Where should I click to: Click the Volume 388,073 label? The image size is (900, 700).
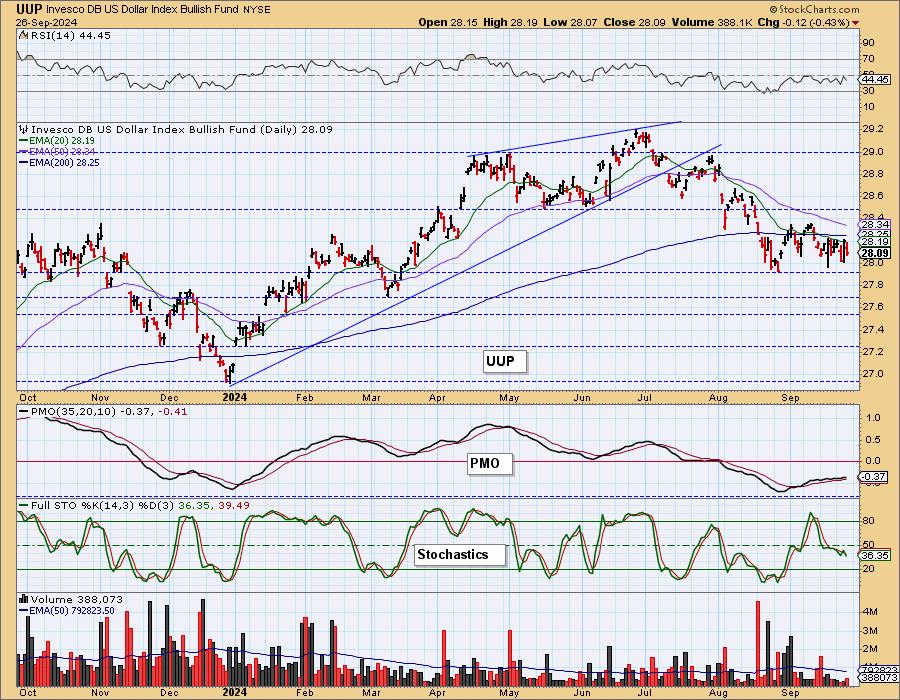pyautogui.click(x=77, y=600)
